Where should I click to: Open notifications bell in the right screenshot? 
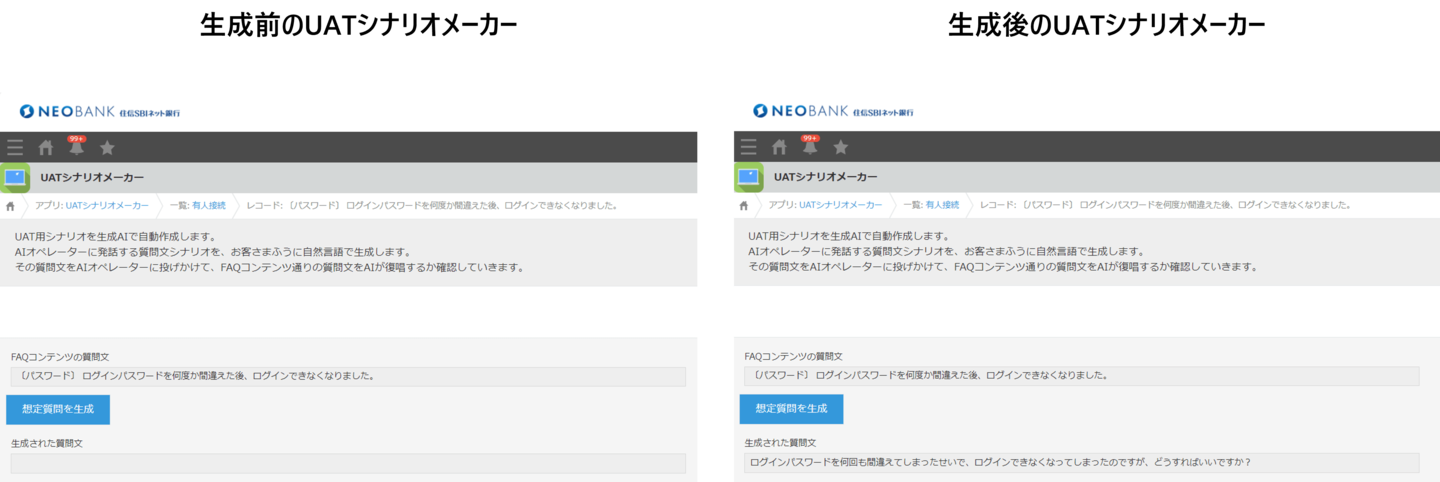click(x=810, y=147)
